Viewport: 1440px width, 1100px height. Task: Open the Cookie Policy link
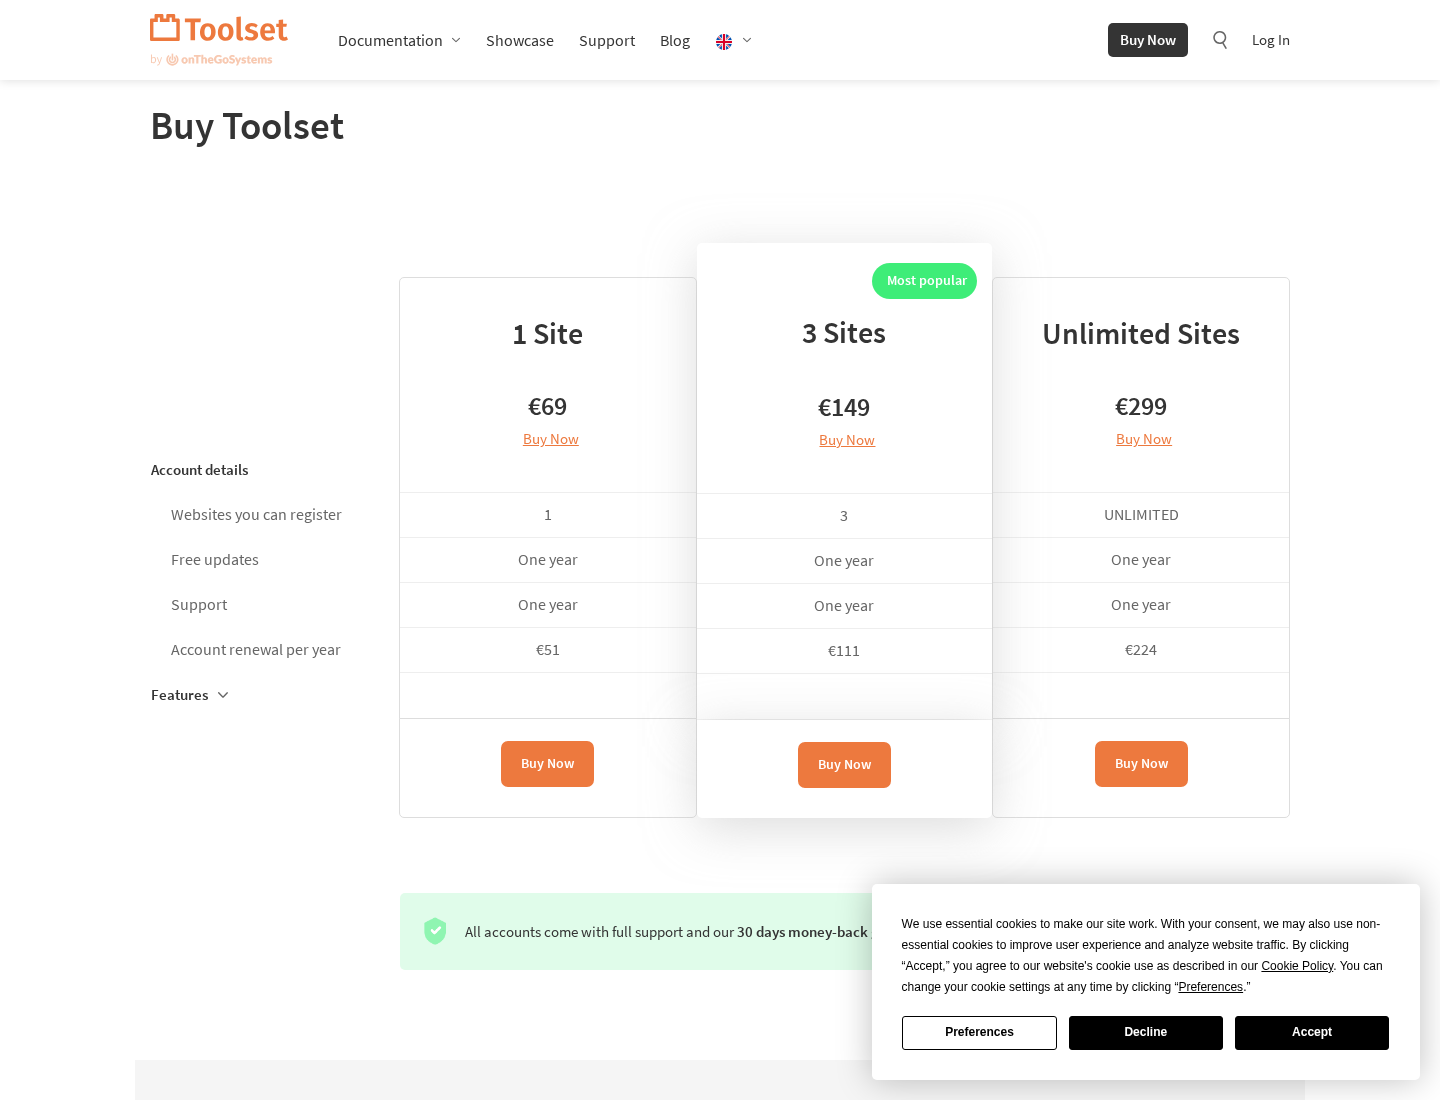(1297, 966)
